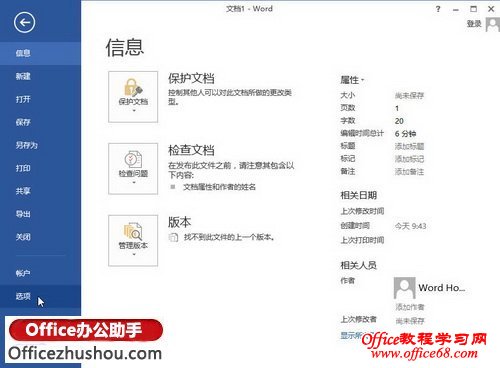This screenshot has width=500, height=368.
Task: Close the Word window
Action: coord(491,9)
